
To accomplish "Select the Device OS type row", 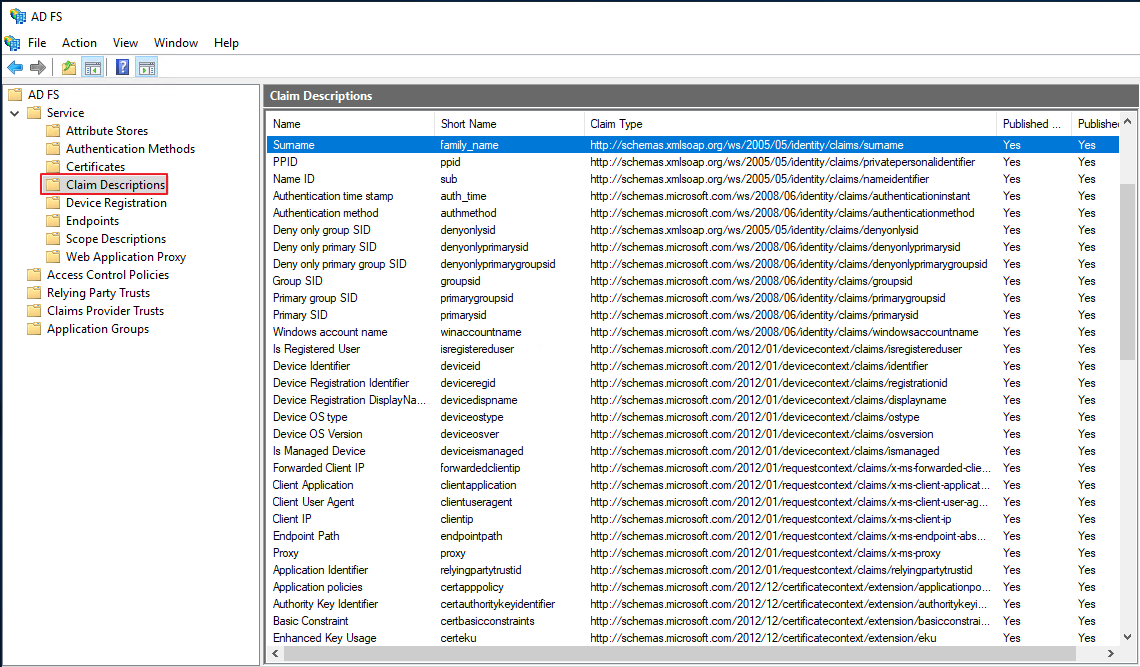I will coord(692,417).
